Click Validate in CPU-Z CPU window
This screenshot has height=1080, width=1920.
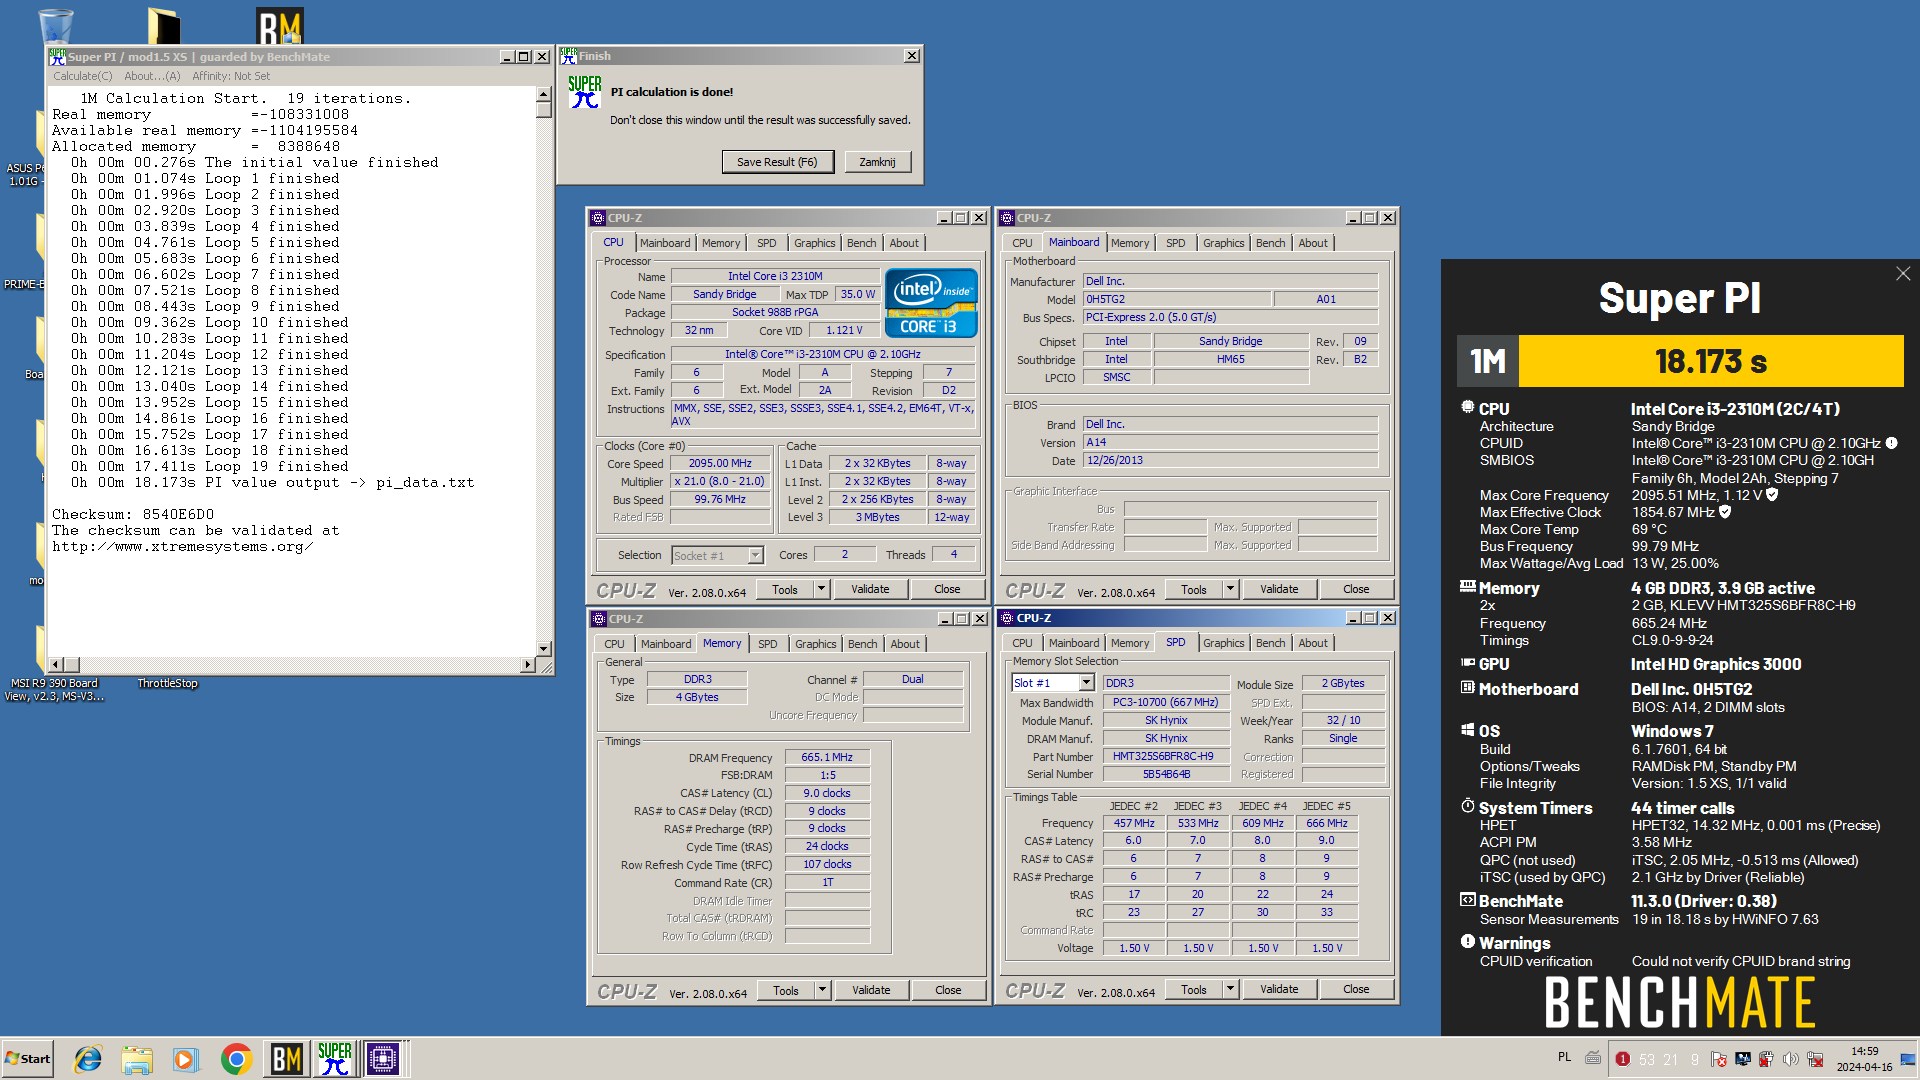870,589
